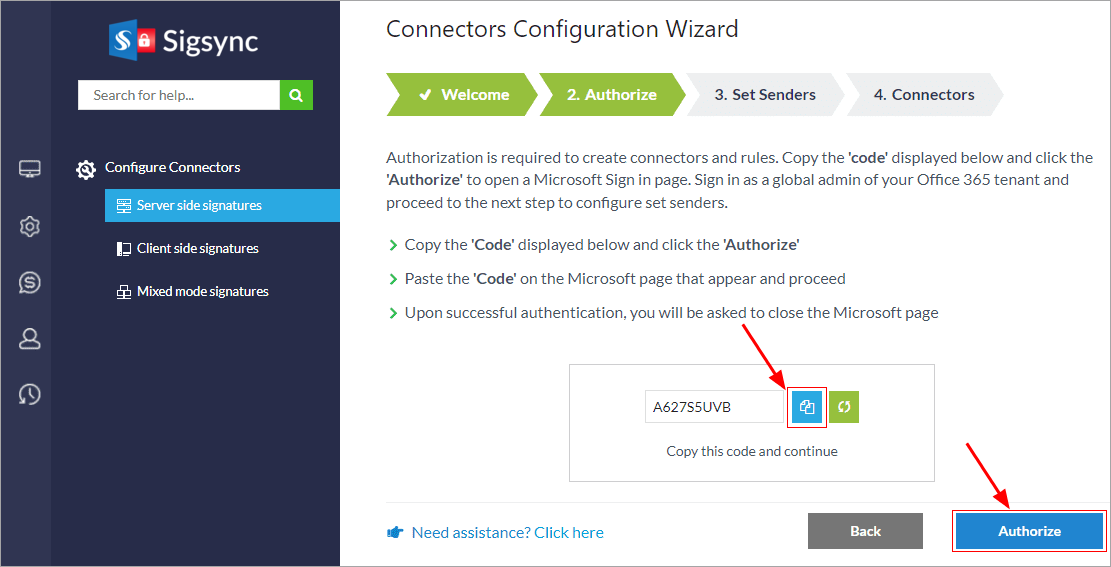Screen dimensions: 1111x567
Task: Jump to 4. Connectors step
Action: point(923,95)
